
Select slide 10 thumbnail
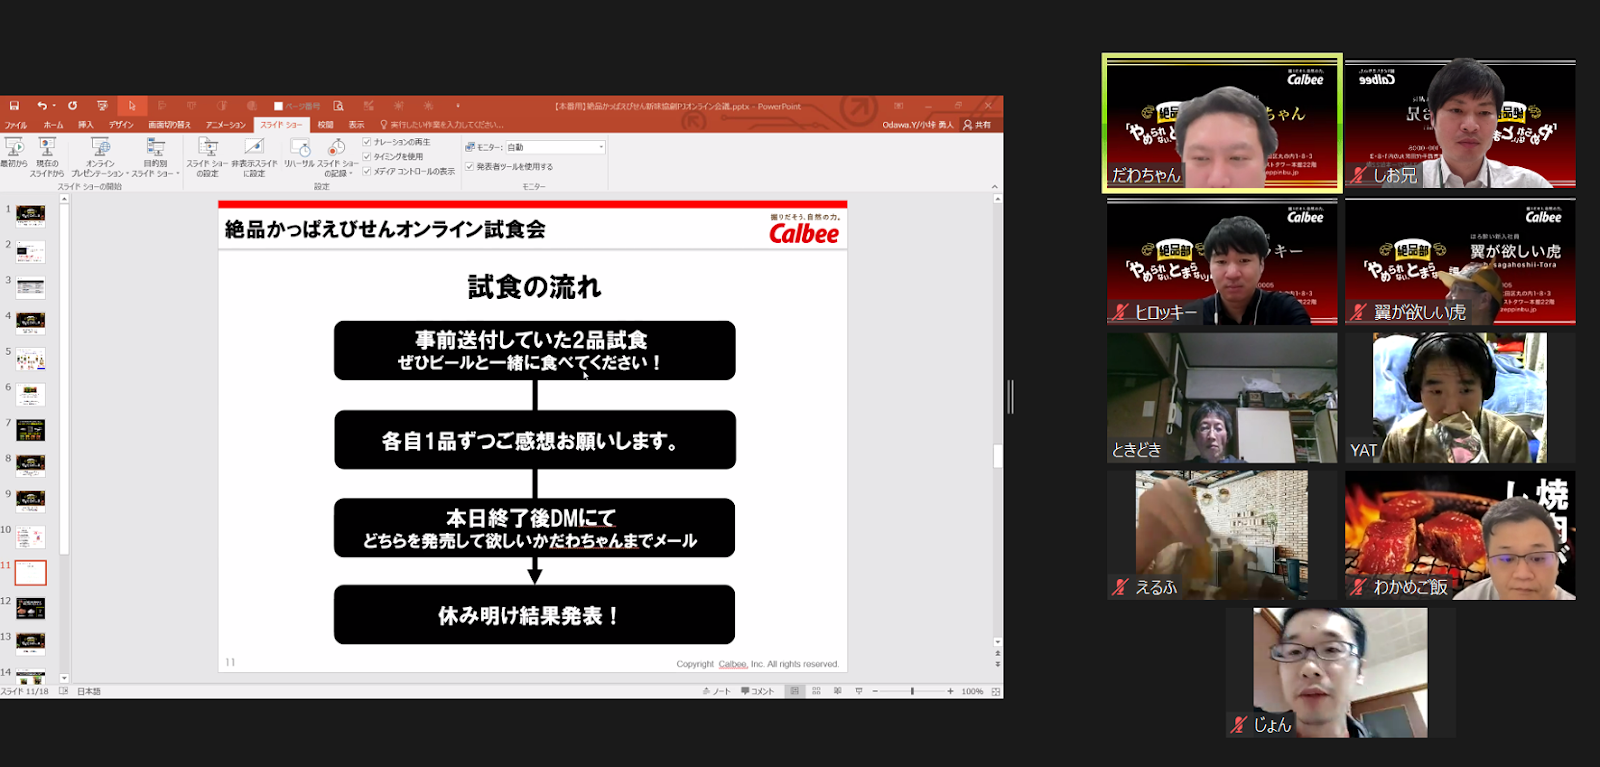tap(30, 537)
